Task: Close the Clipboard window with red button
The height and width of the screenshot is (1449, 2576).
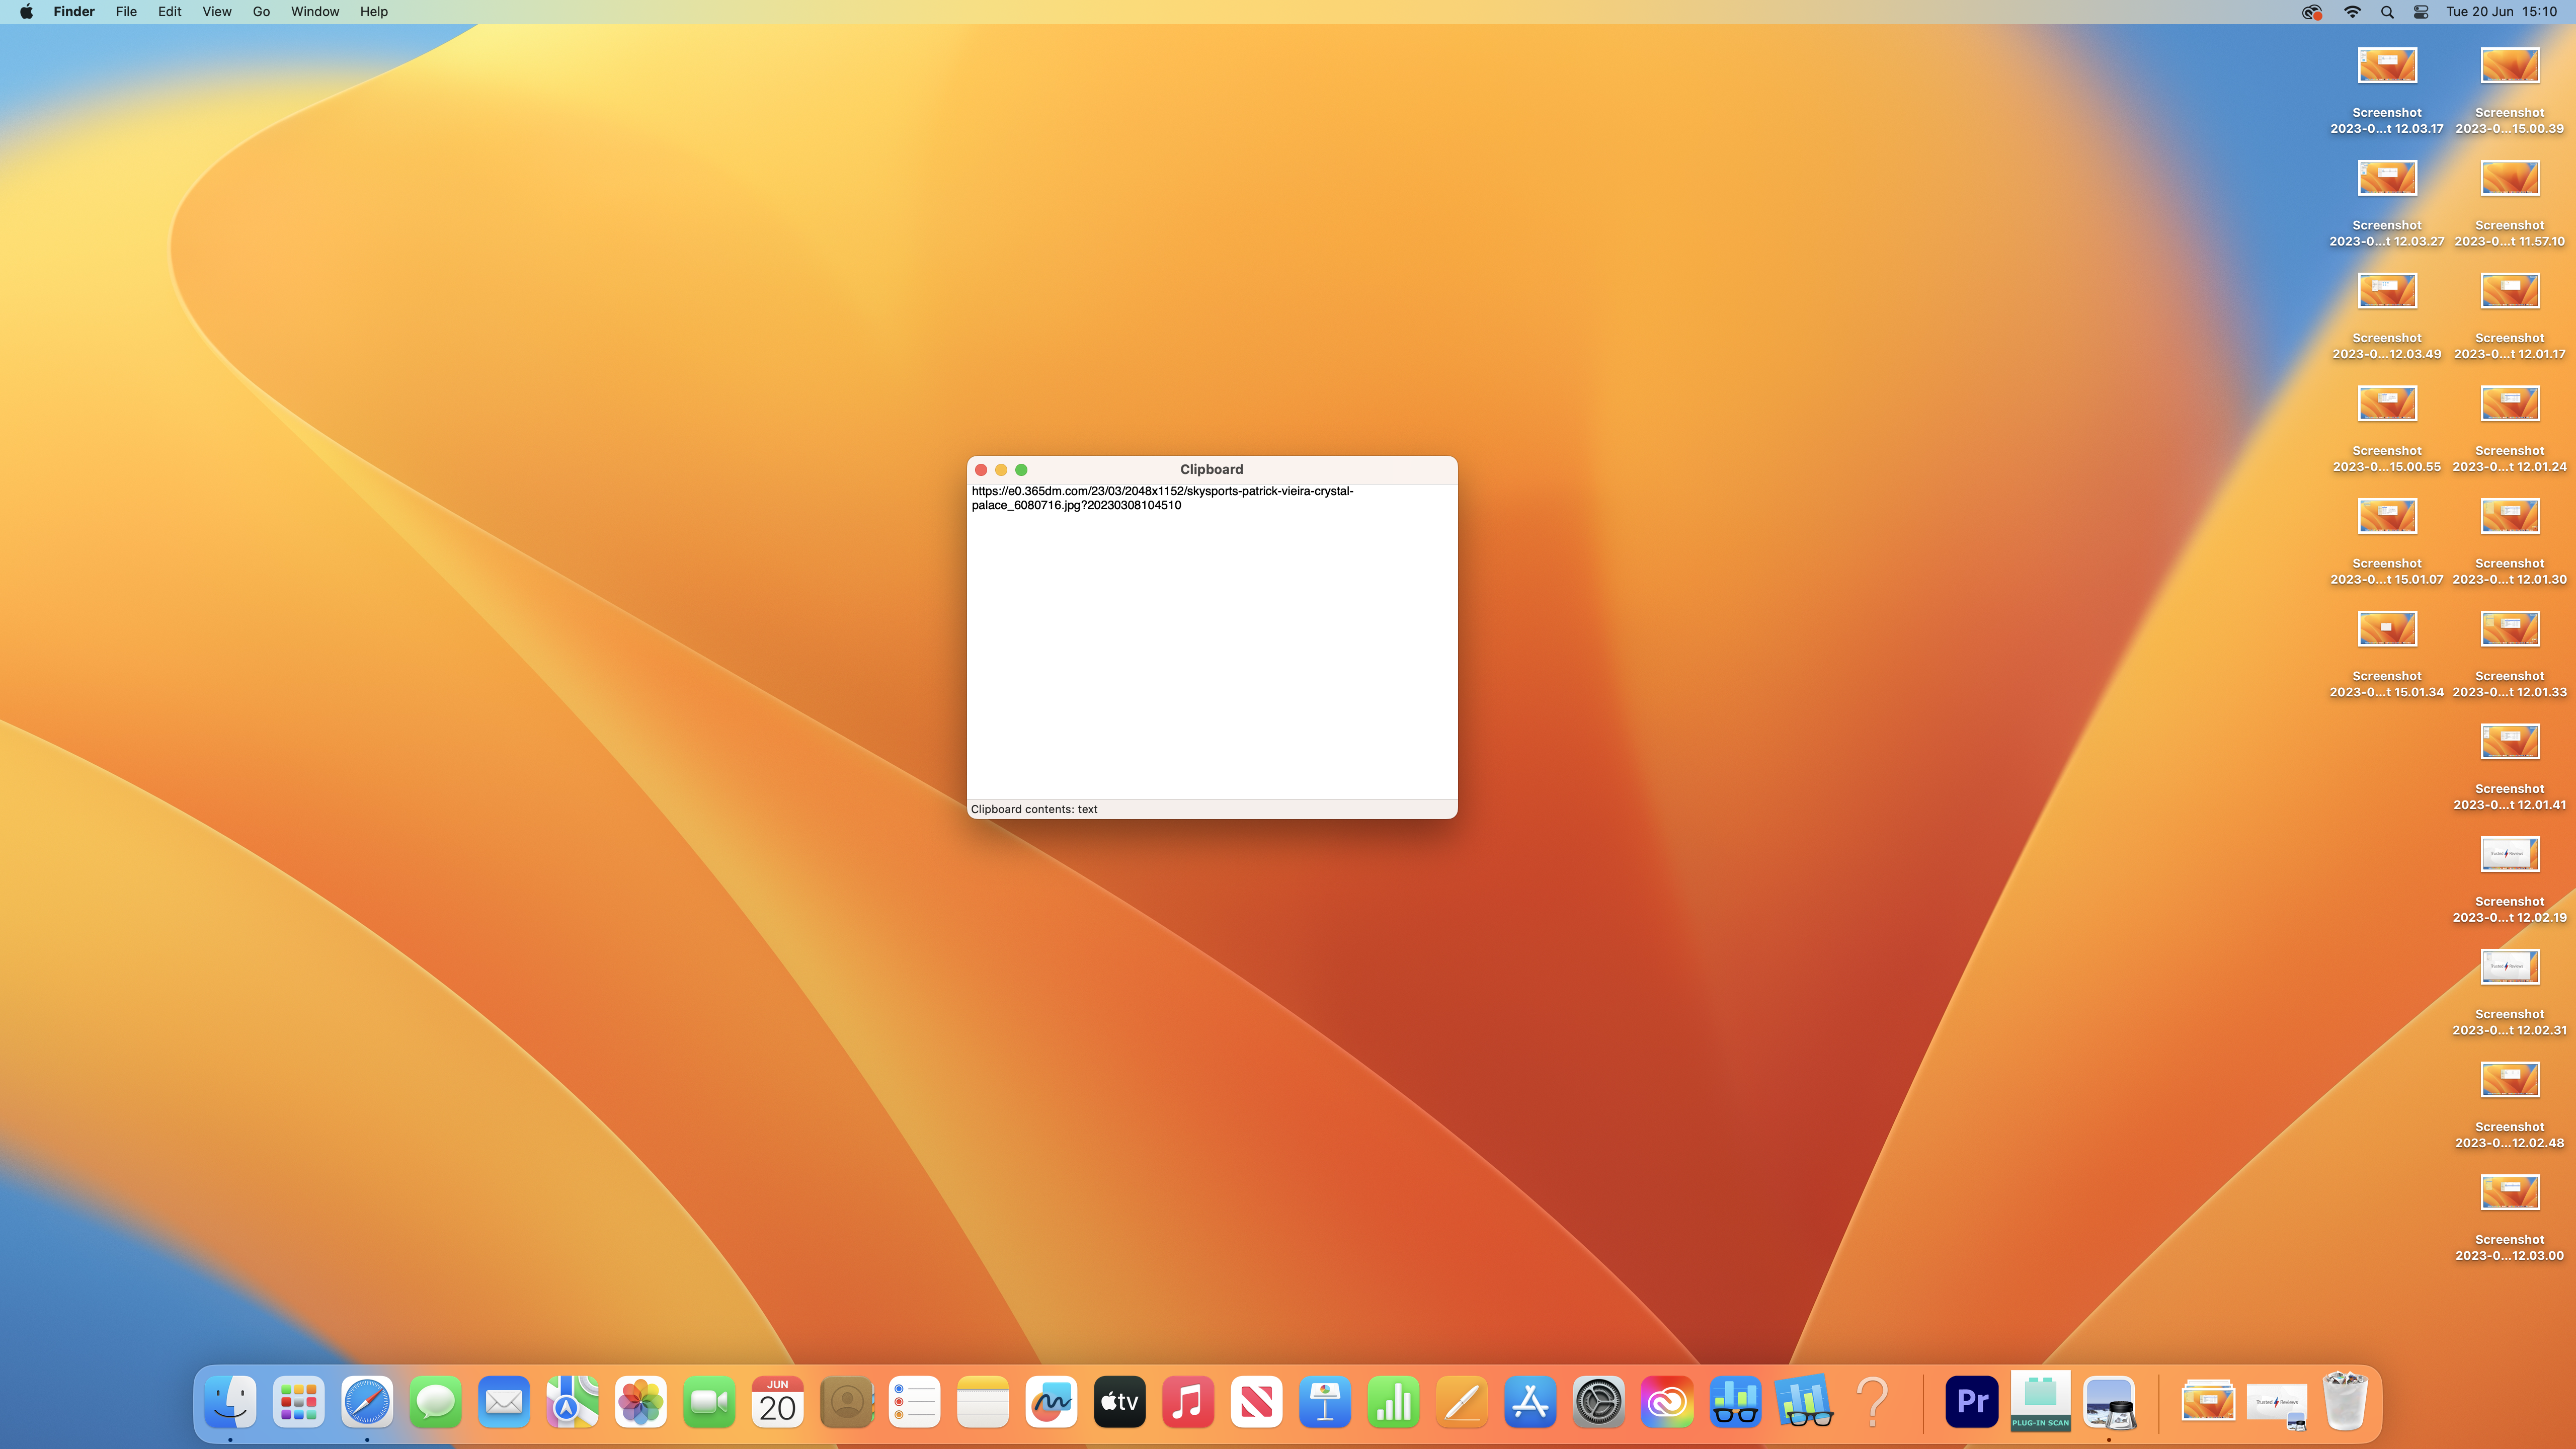Action: [981, 470]
